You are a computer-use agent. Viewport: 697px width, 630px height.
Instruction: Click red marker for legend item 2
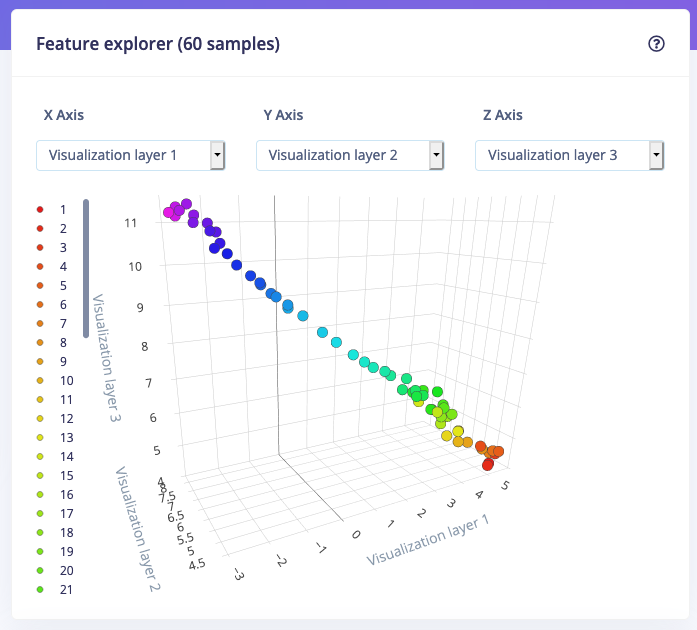pos(40,229)
